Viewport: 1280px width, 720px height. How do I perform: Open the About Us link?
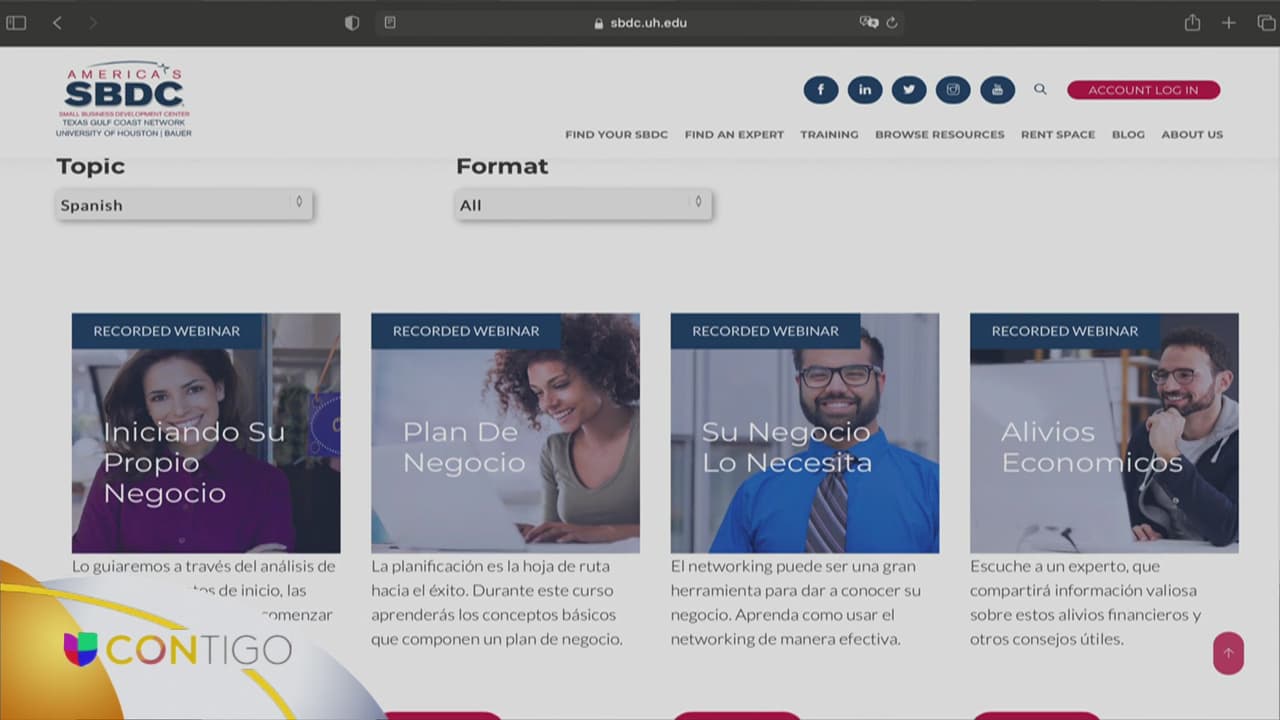[x=1192, y=134]
